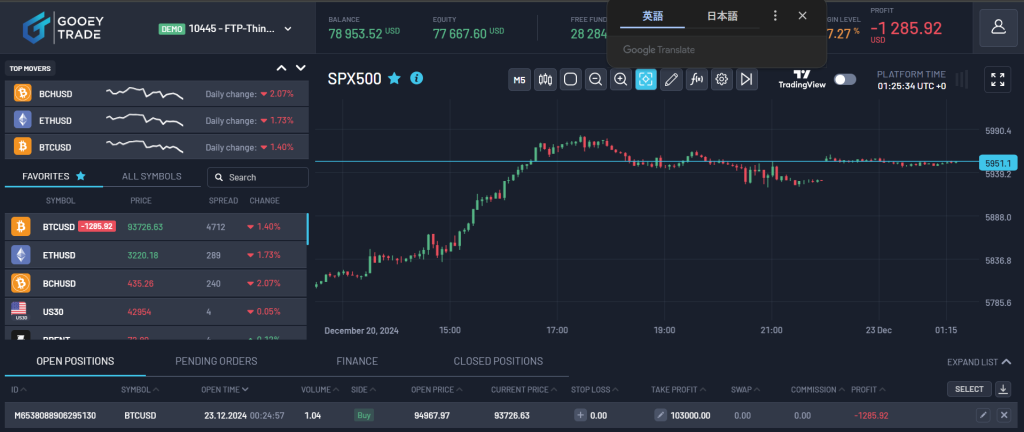Open chart settings gear
The image size is (1024, 432).
click(721, 79)
